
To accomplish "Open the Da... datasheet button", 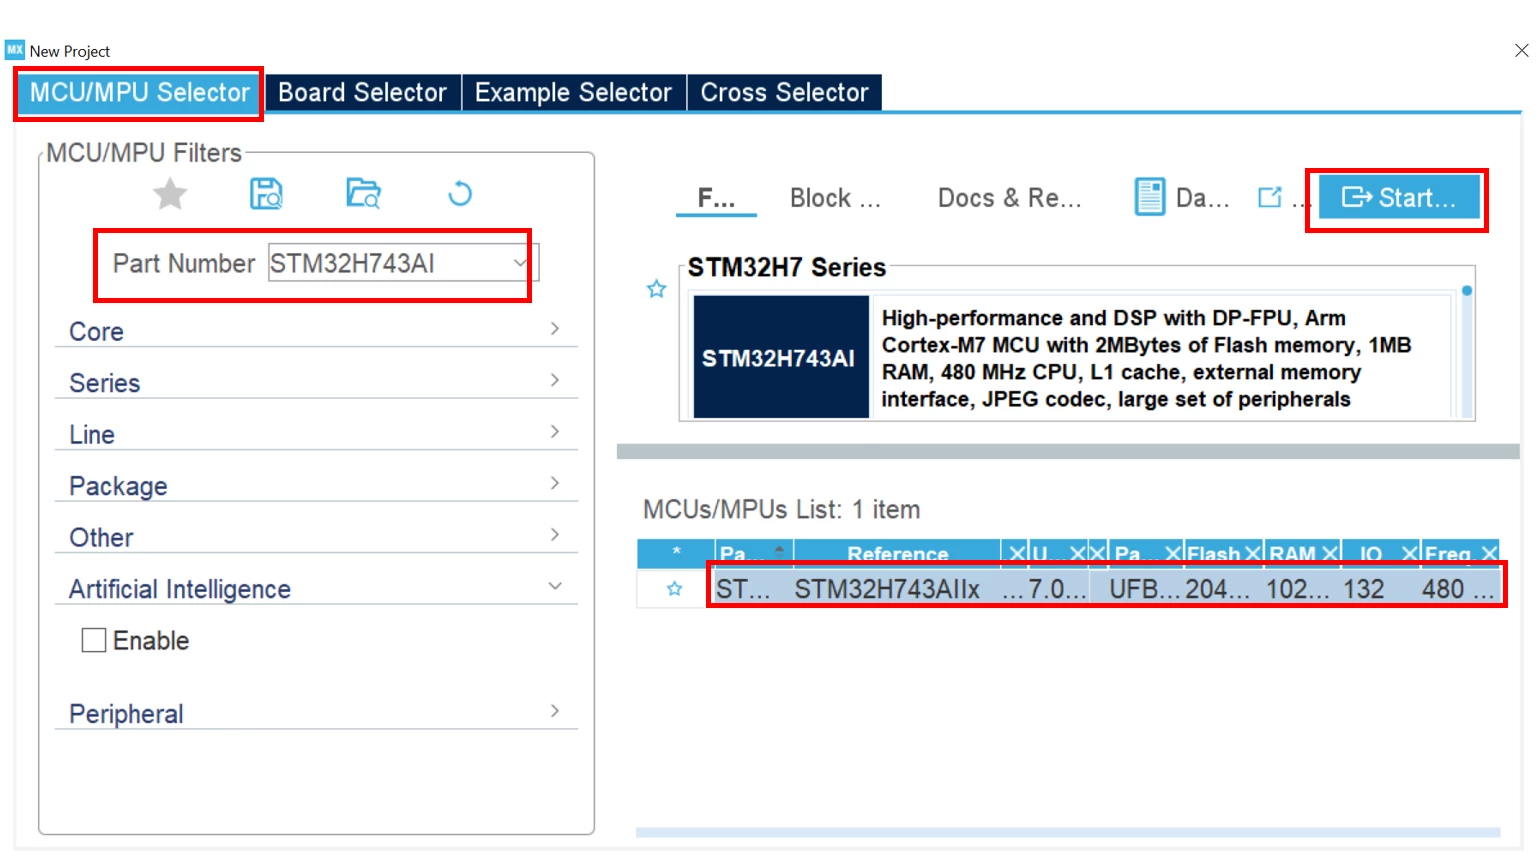I will [1182, 197].
